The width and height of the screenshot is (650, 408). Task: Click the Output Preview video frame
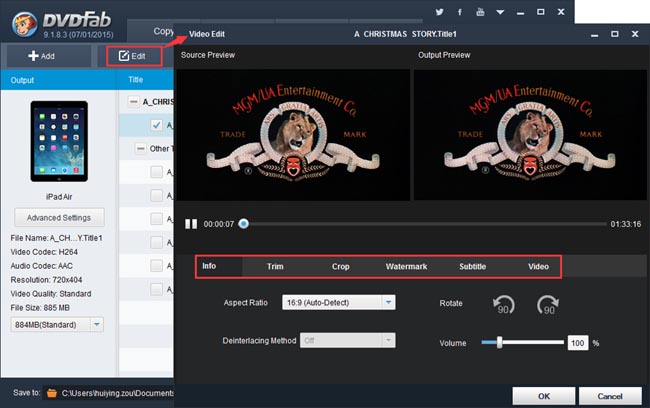tap(530, 135)
